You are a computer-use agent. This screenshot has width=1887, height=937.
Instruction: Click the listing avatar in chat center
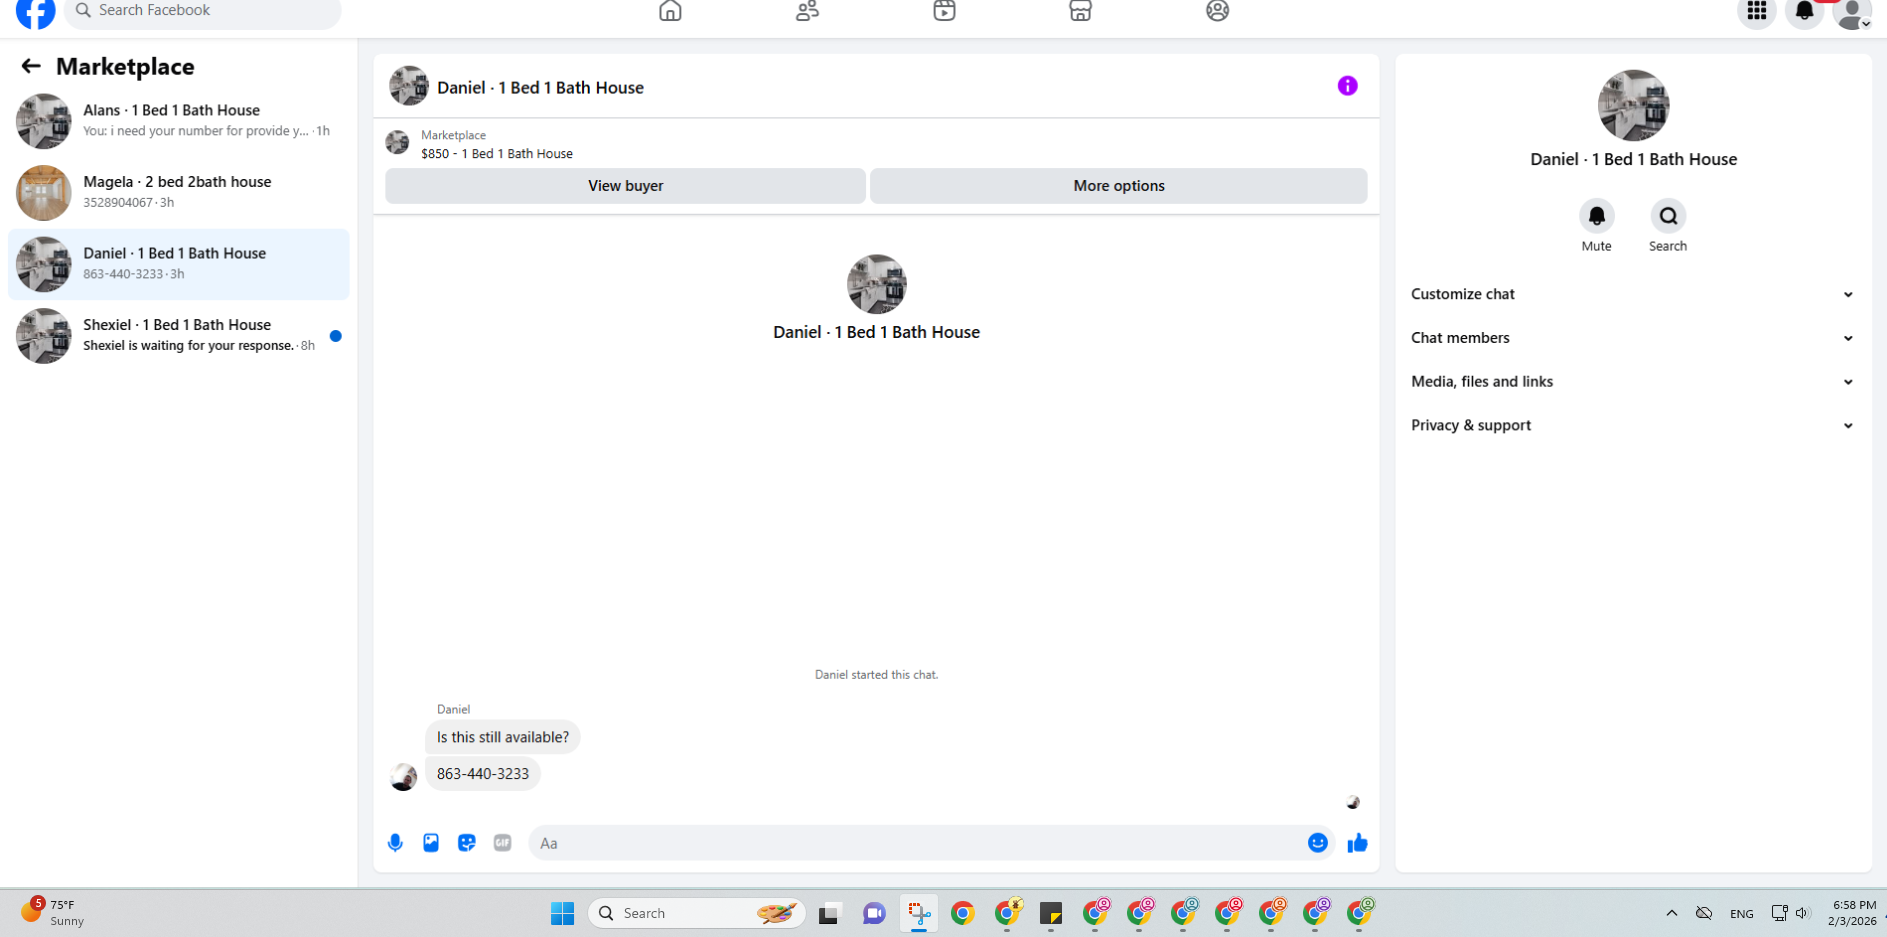pos(876,284)
